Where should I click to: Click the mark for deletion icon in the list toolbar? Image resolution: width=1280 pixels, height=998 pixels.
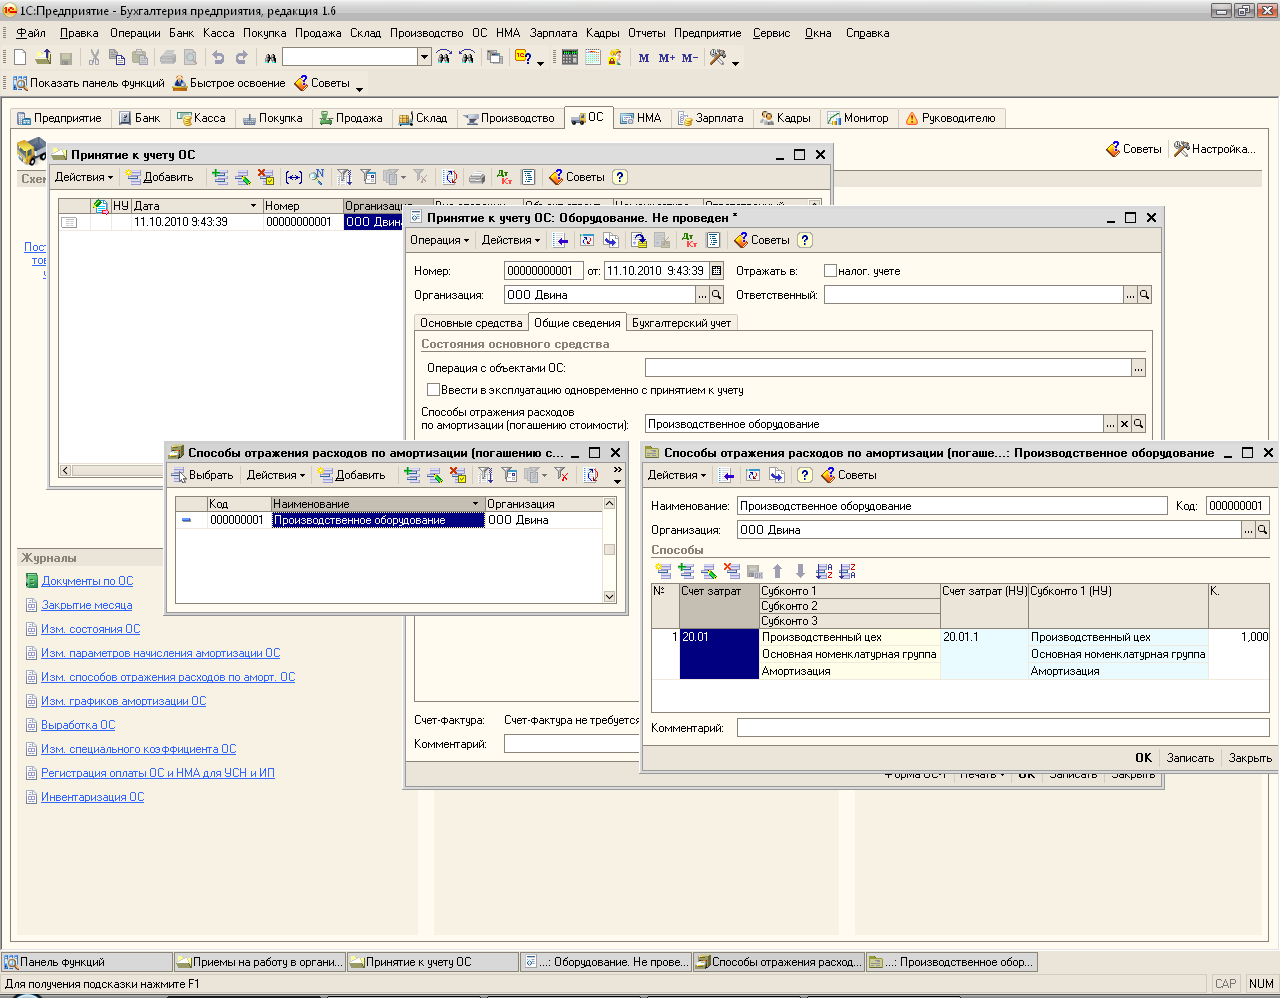266,177
